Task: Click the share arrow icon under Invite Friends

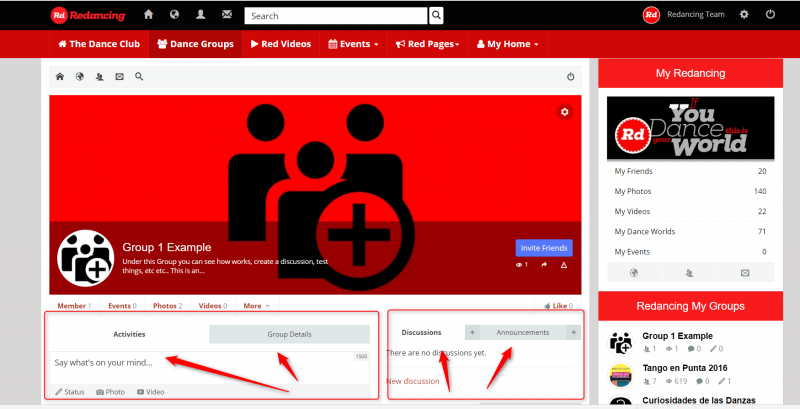Action: click(x=544, y=265)
